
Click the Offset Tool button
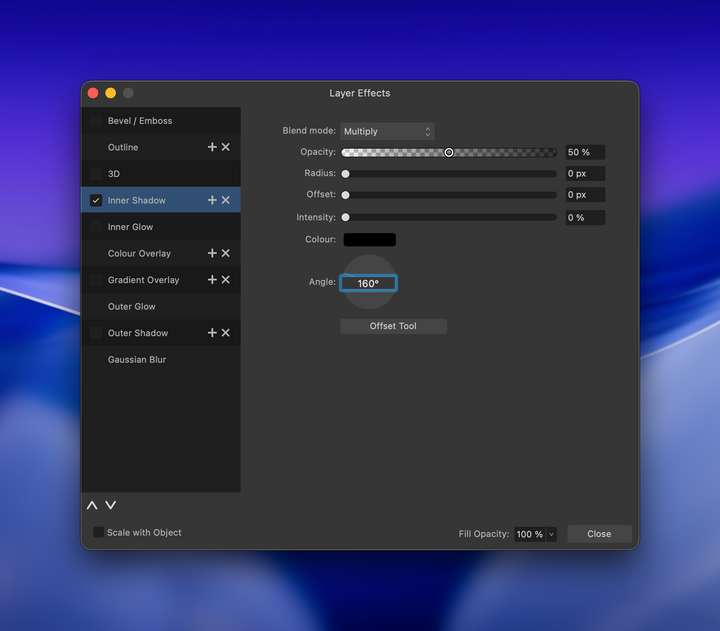(x=393, y=326)
